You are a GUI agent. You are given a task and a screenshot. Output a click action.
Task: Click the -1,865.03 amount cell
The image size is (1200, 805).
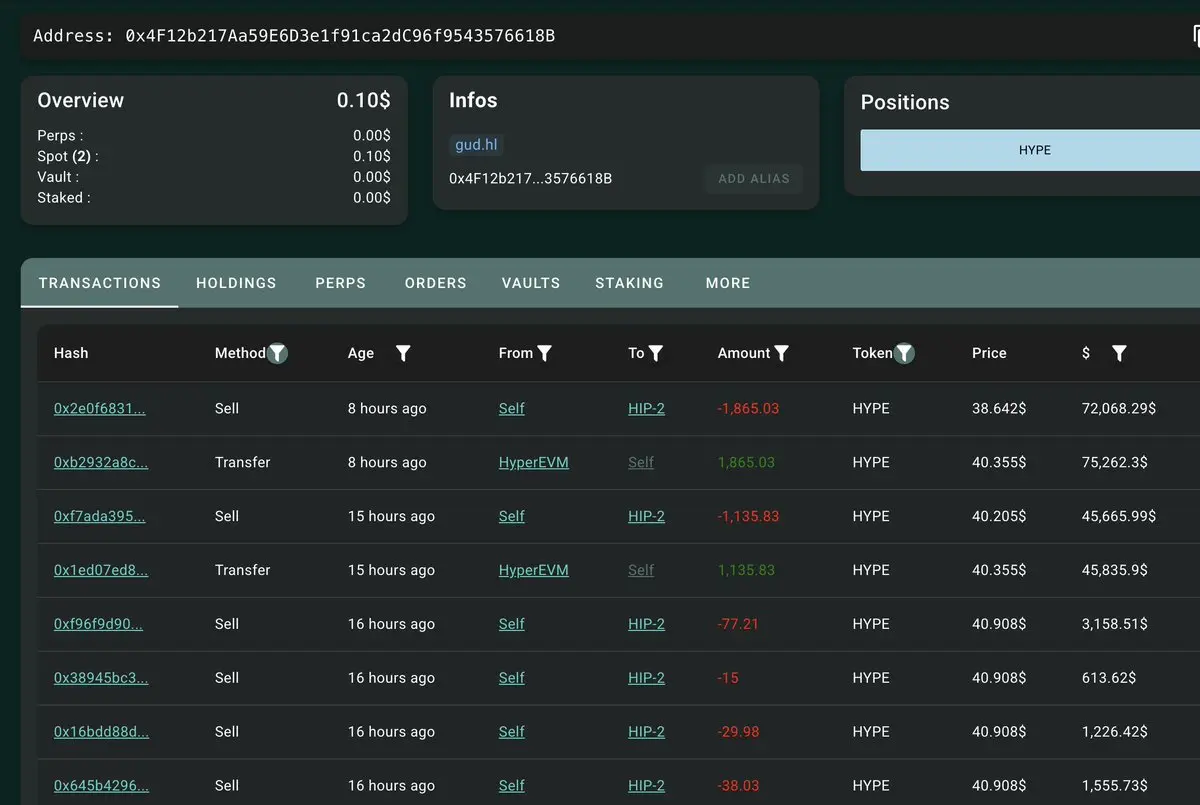tap(748, 408)
